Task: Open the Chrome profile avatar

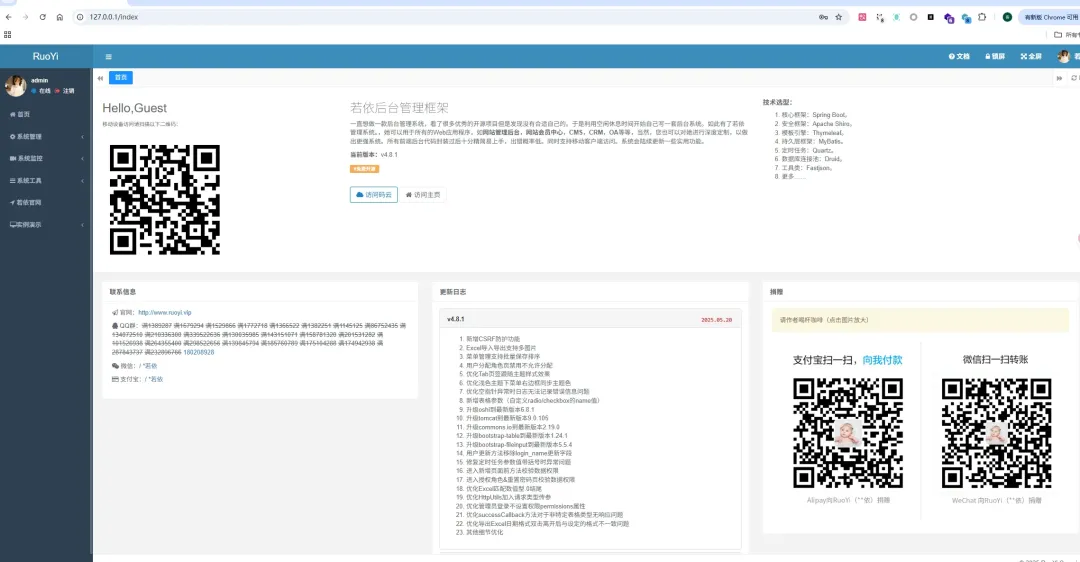Action: pyautogui.click(x=1007, y=17)
